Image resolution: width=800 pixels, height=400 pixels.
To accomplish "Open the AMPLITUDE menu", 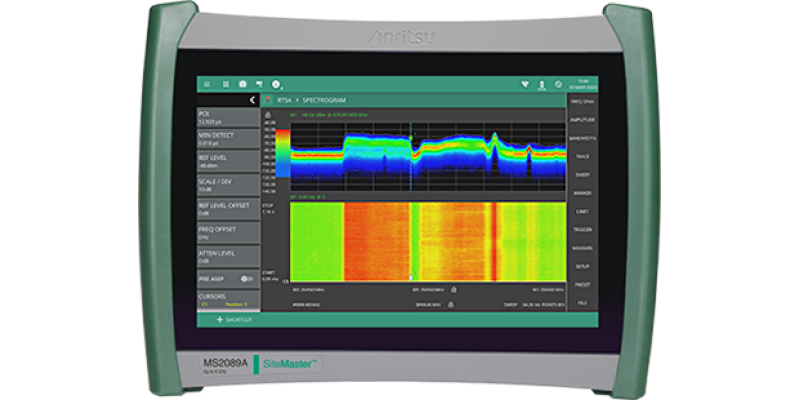I will coord(583,120).
